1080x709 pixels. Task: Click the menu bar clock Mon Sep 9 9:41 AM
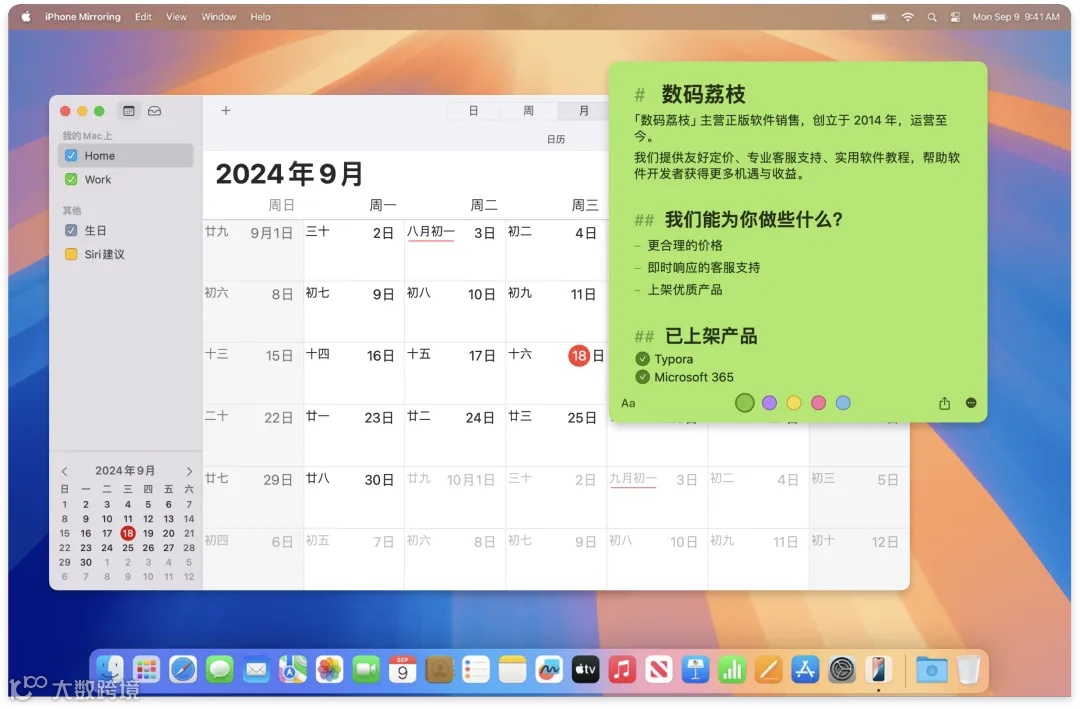1016,17
